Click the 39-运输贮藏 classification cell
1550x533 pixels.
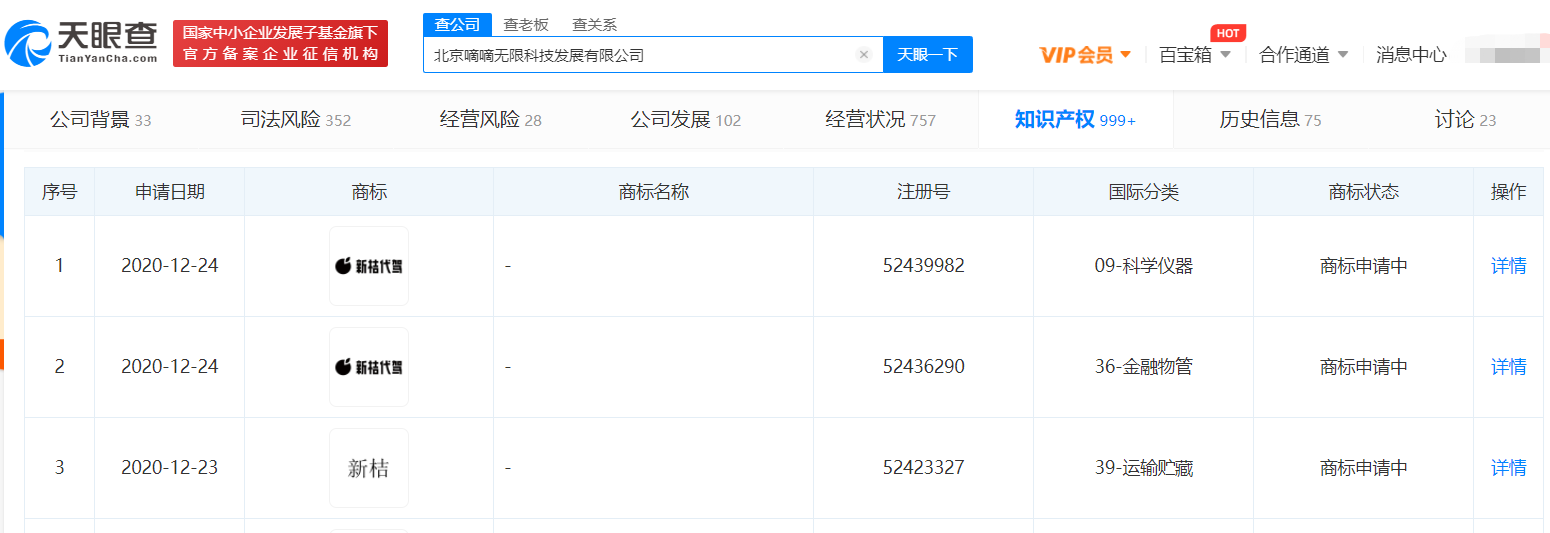click(1144, 468)
